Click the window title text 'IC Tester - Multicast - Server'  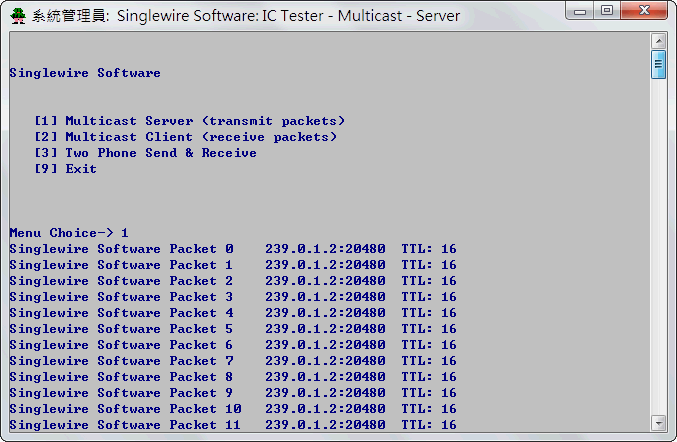(361, 16)
